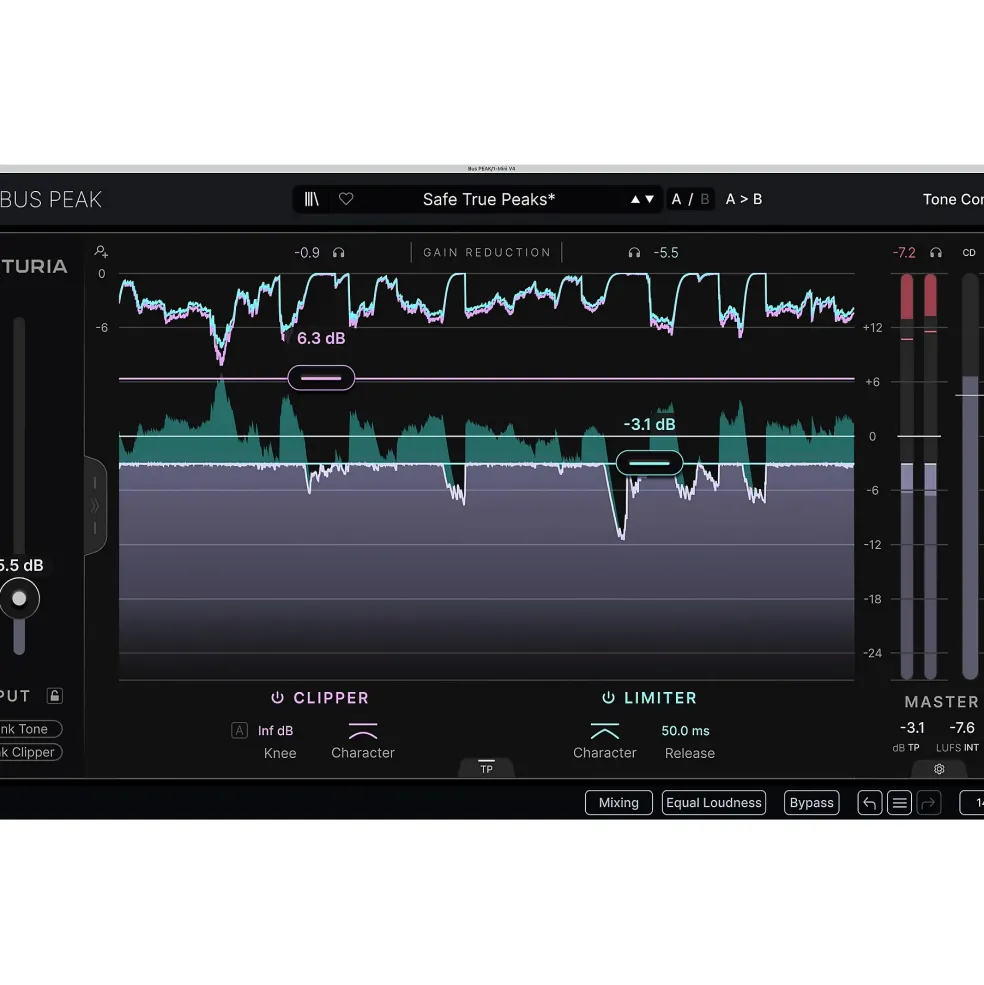Click the 6.3 dB clipper threshold label
984x985 pixels.
coord(321,338)
